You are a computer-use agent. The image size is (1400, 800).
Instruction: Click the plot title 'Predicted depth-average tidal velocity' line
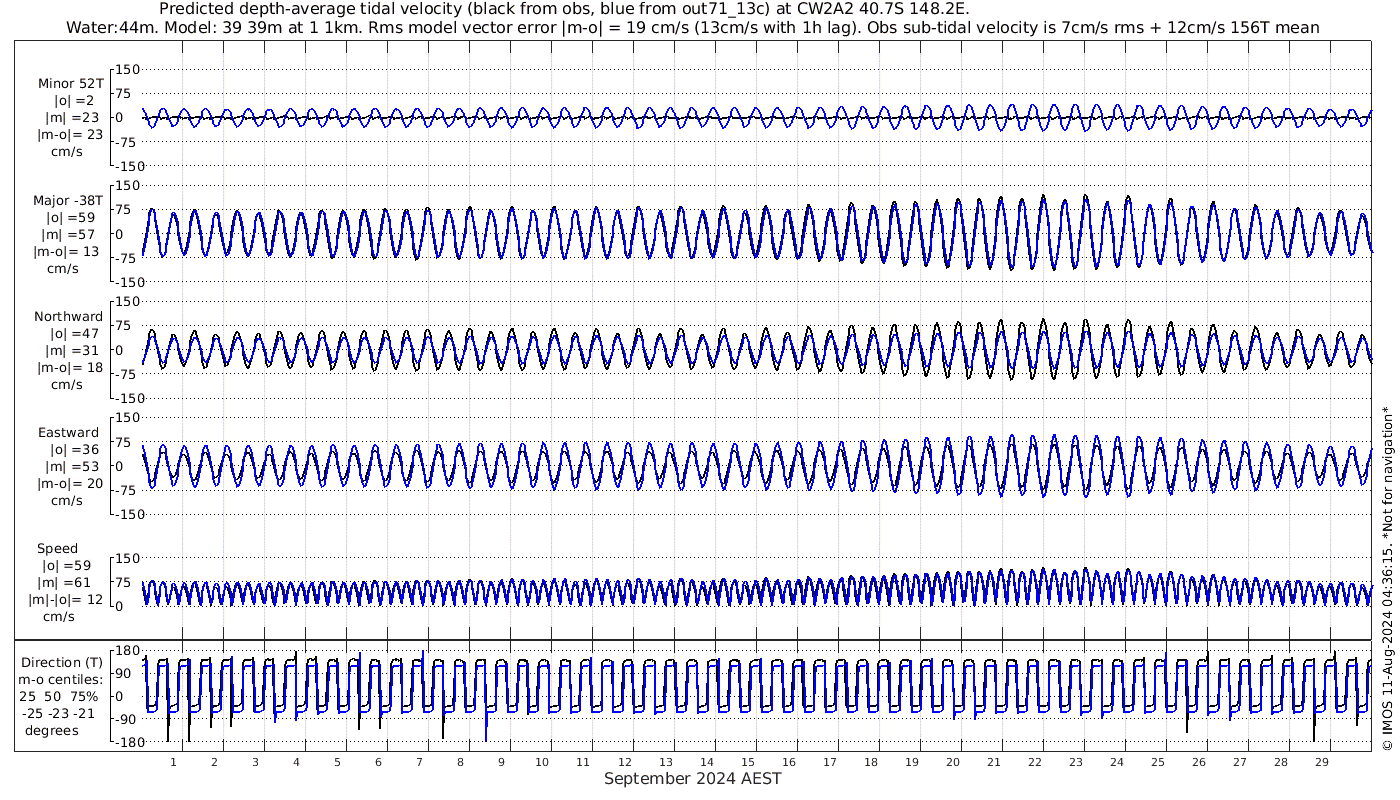pyautogui.click(x=564, y=9)
